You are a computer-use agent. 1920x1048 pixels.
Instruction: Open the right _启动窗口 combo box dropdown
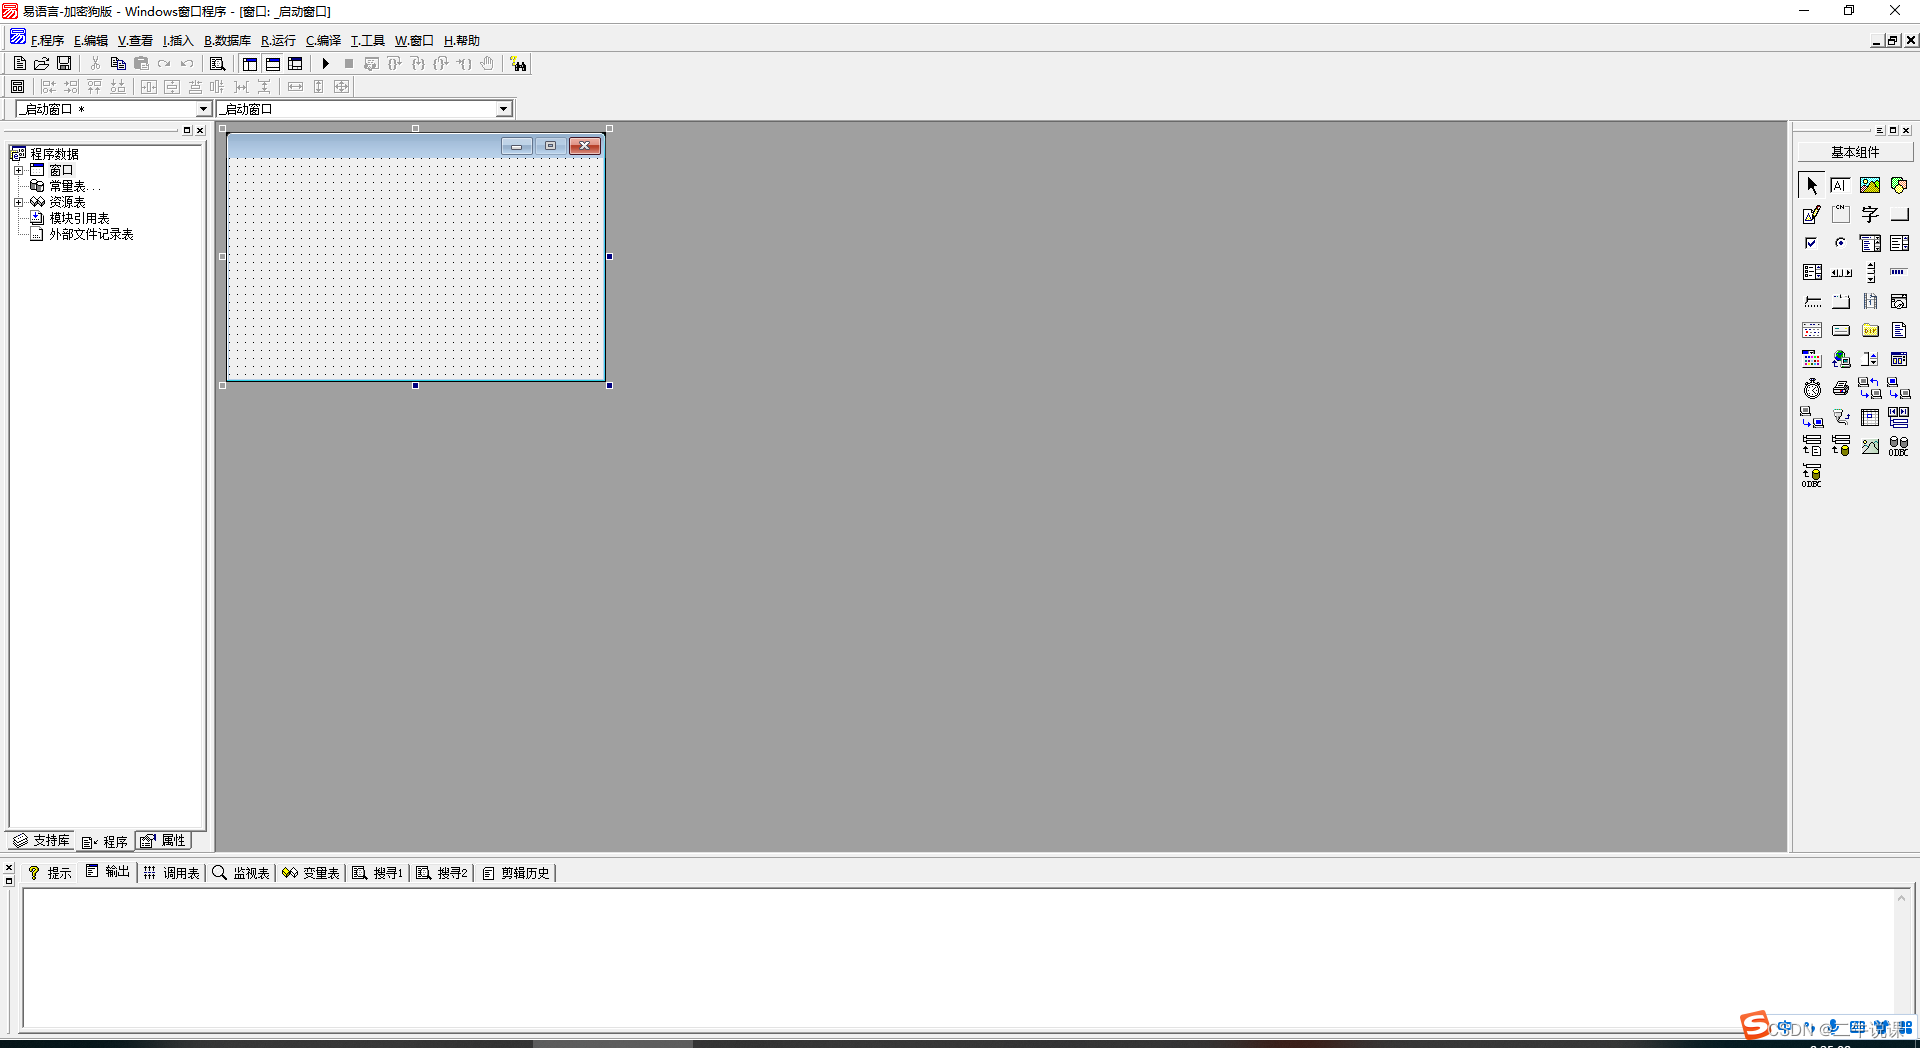503,109
